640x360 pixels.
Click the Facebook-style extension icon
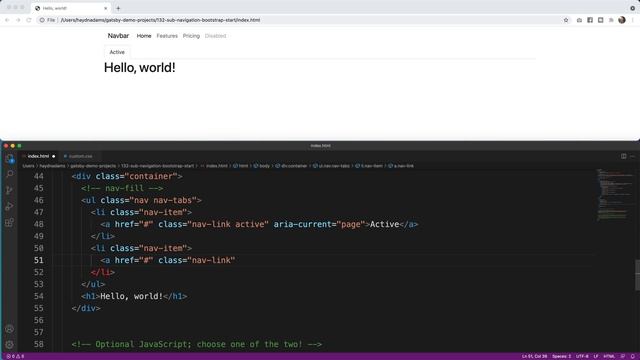[x=590, y=20]
